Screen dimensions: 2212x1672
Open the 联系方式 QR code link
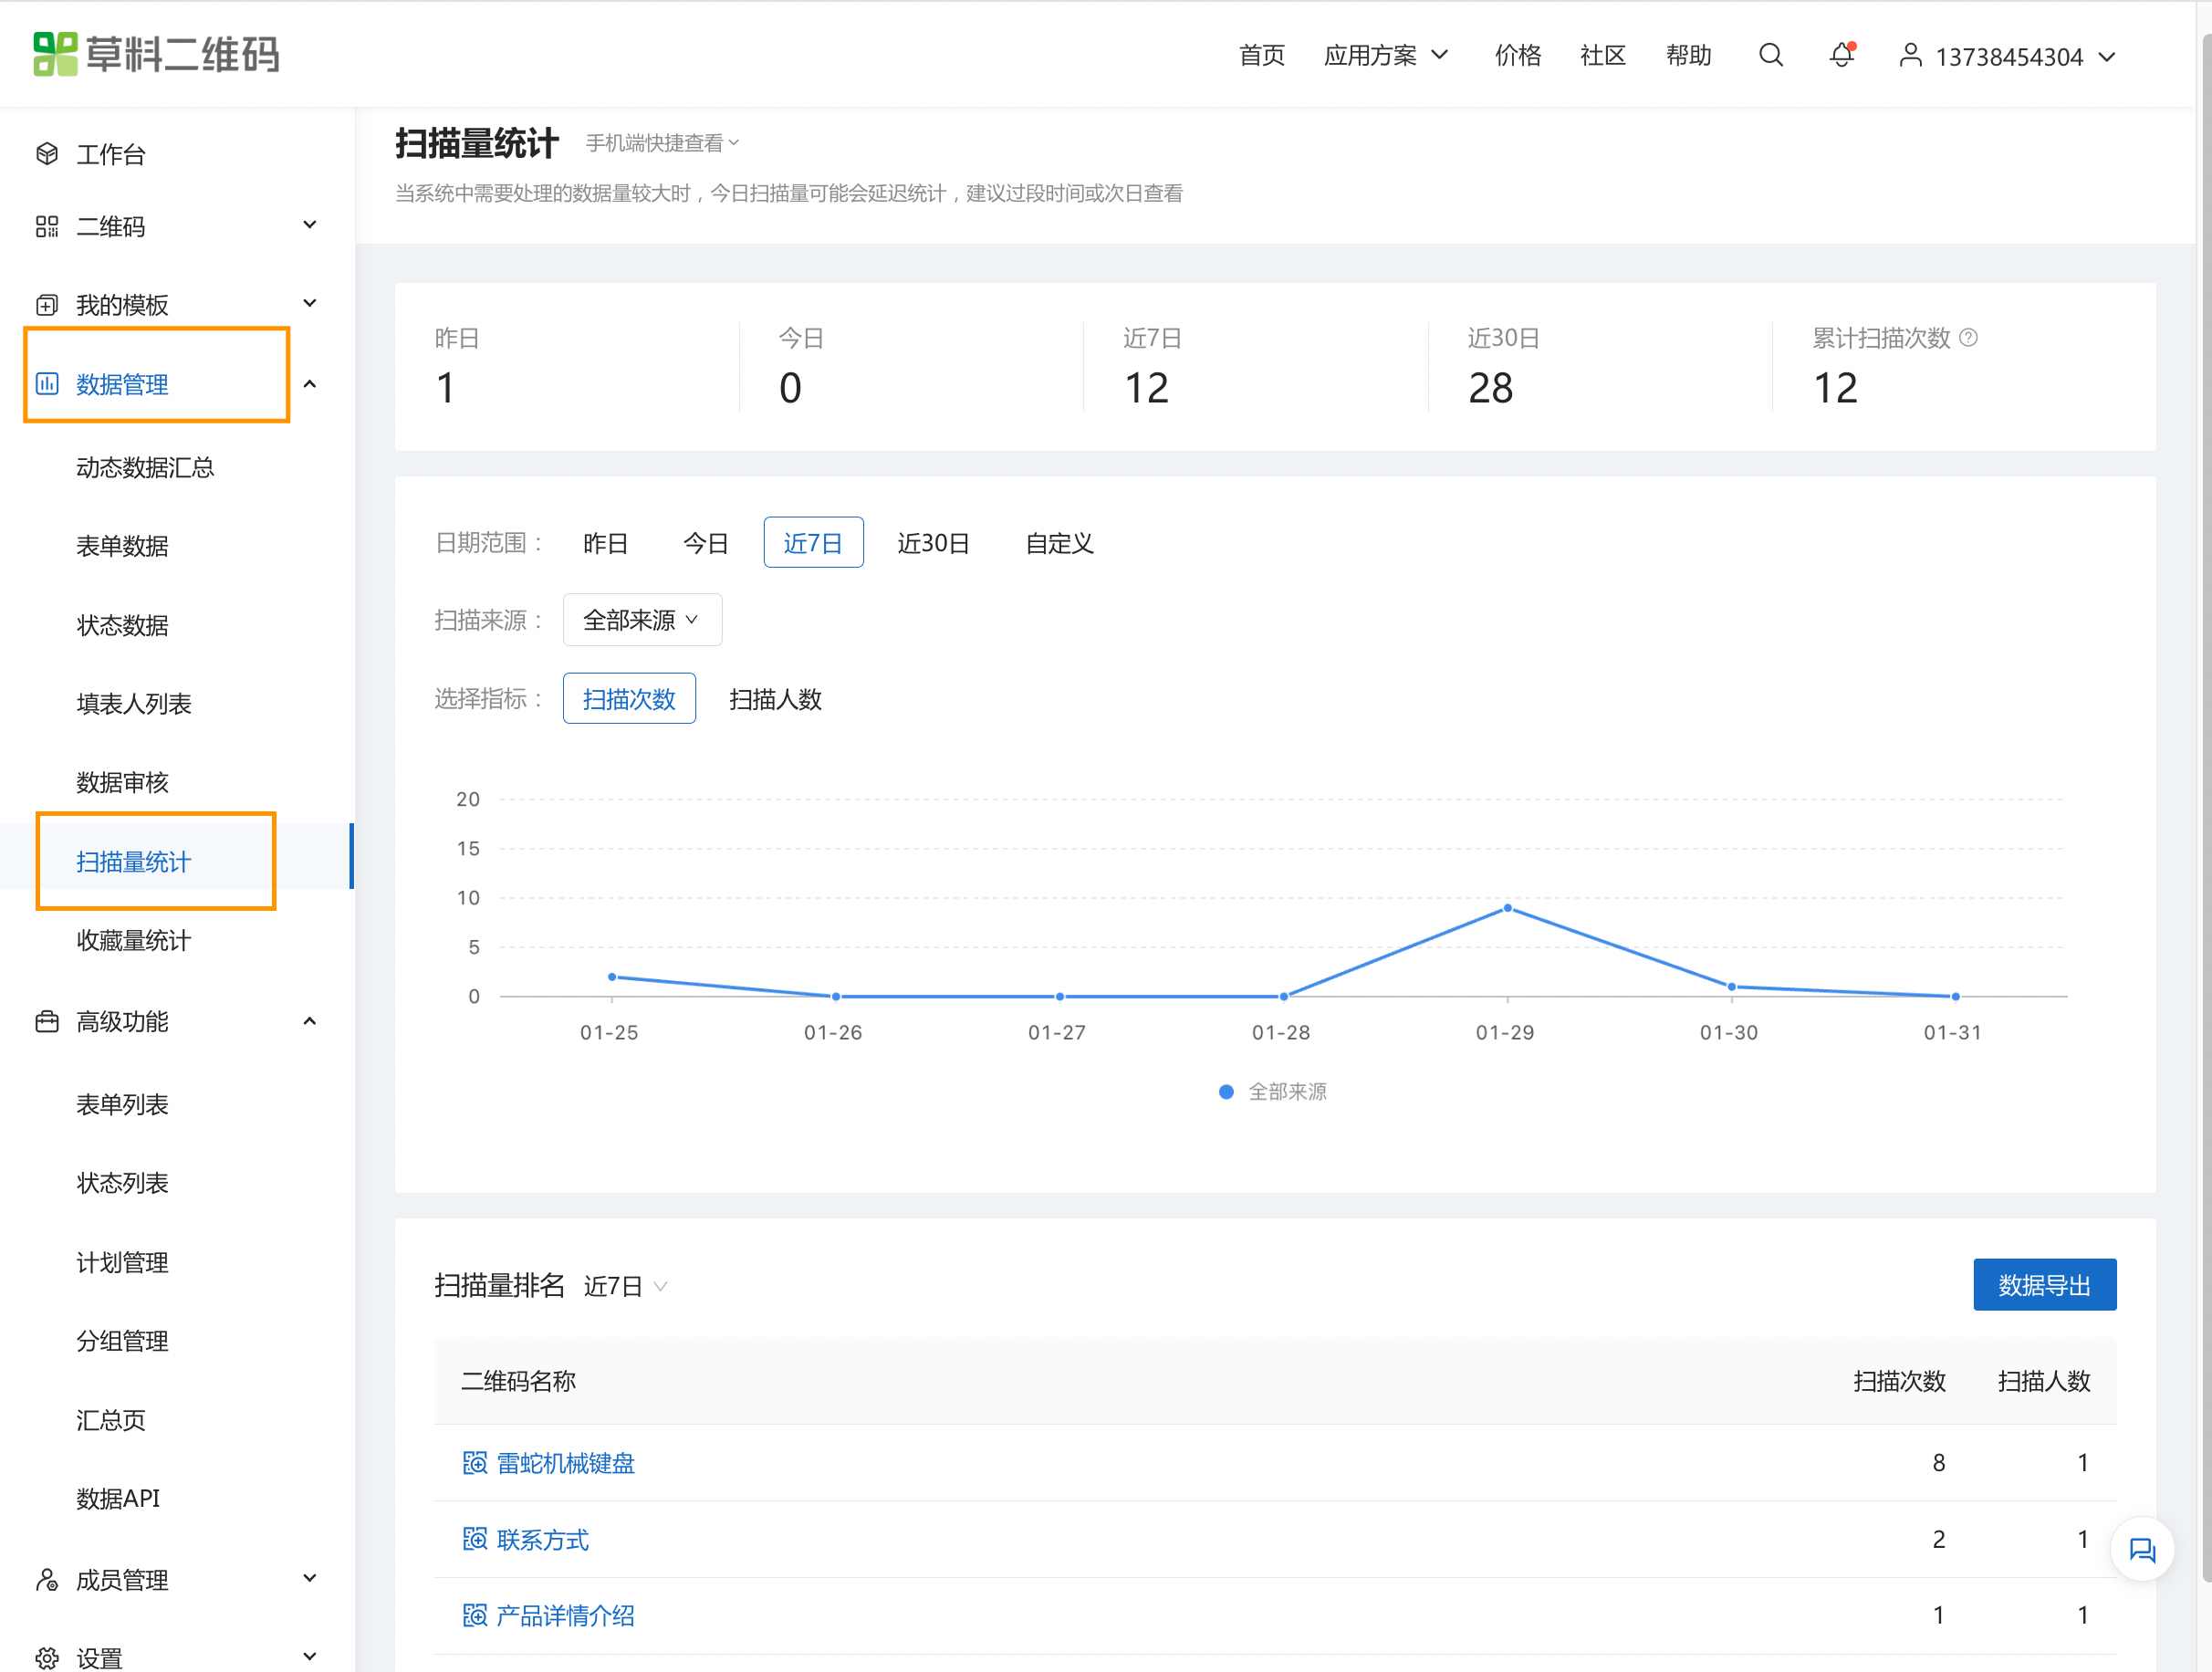point(542,1539)
